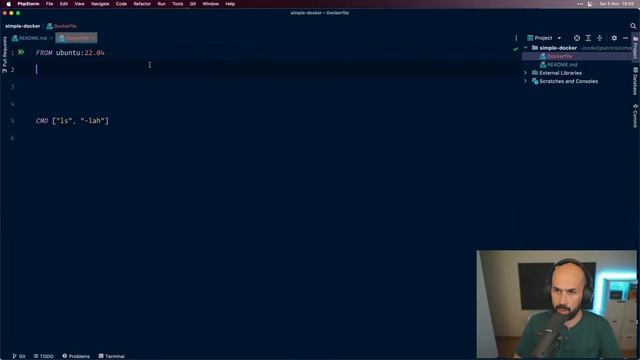This screenshot has height=360, width=640.
Task: Open the Git tool window in status bar
Action: click(19, 356)
